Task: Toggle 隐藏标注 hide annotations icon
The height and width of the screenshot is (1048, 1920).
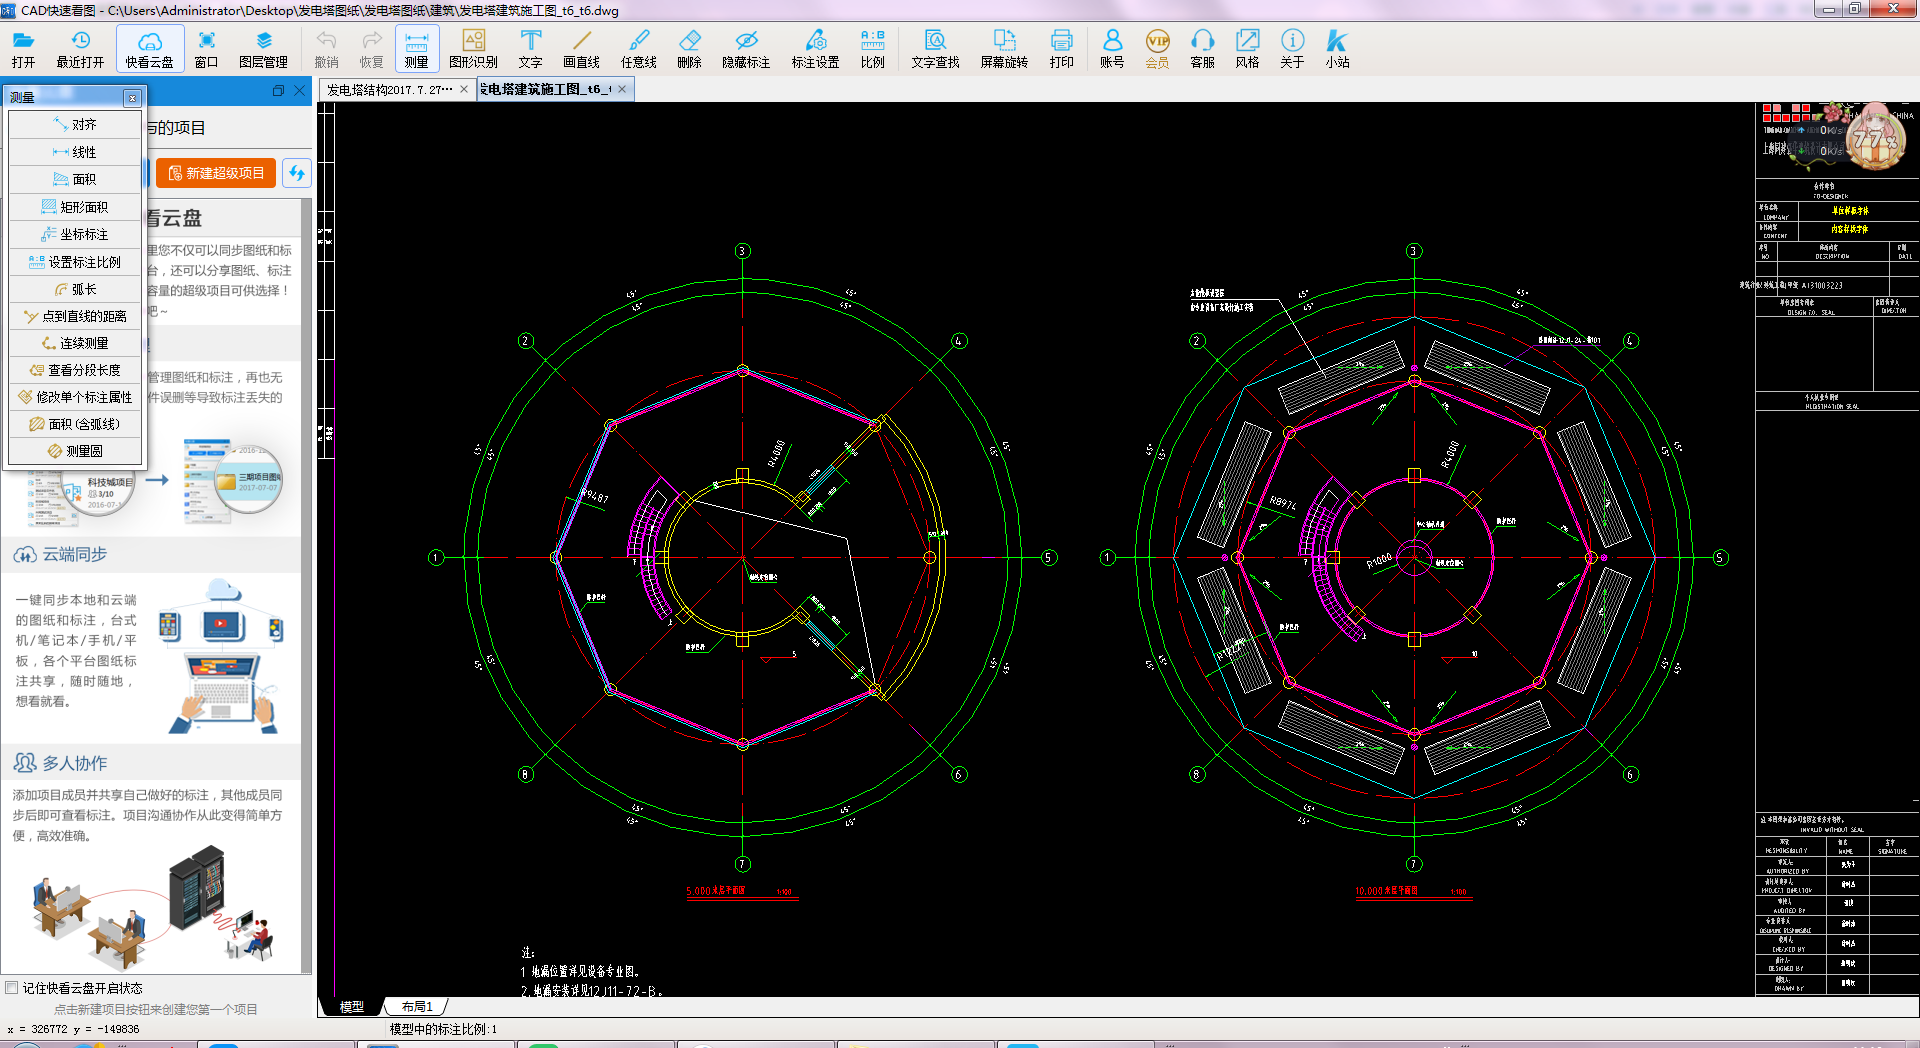Action: click(x=746, y=49)
